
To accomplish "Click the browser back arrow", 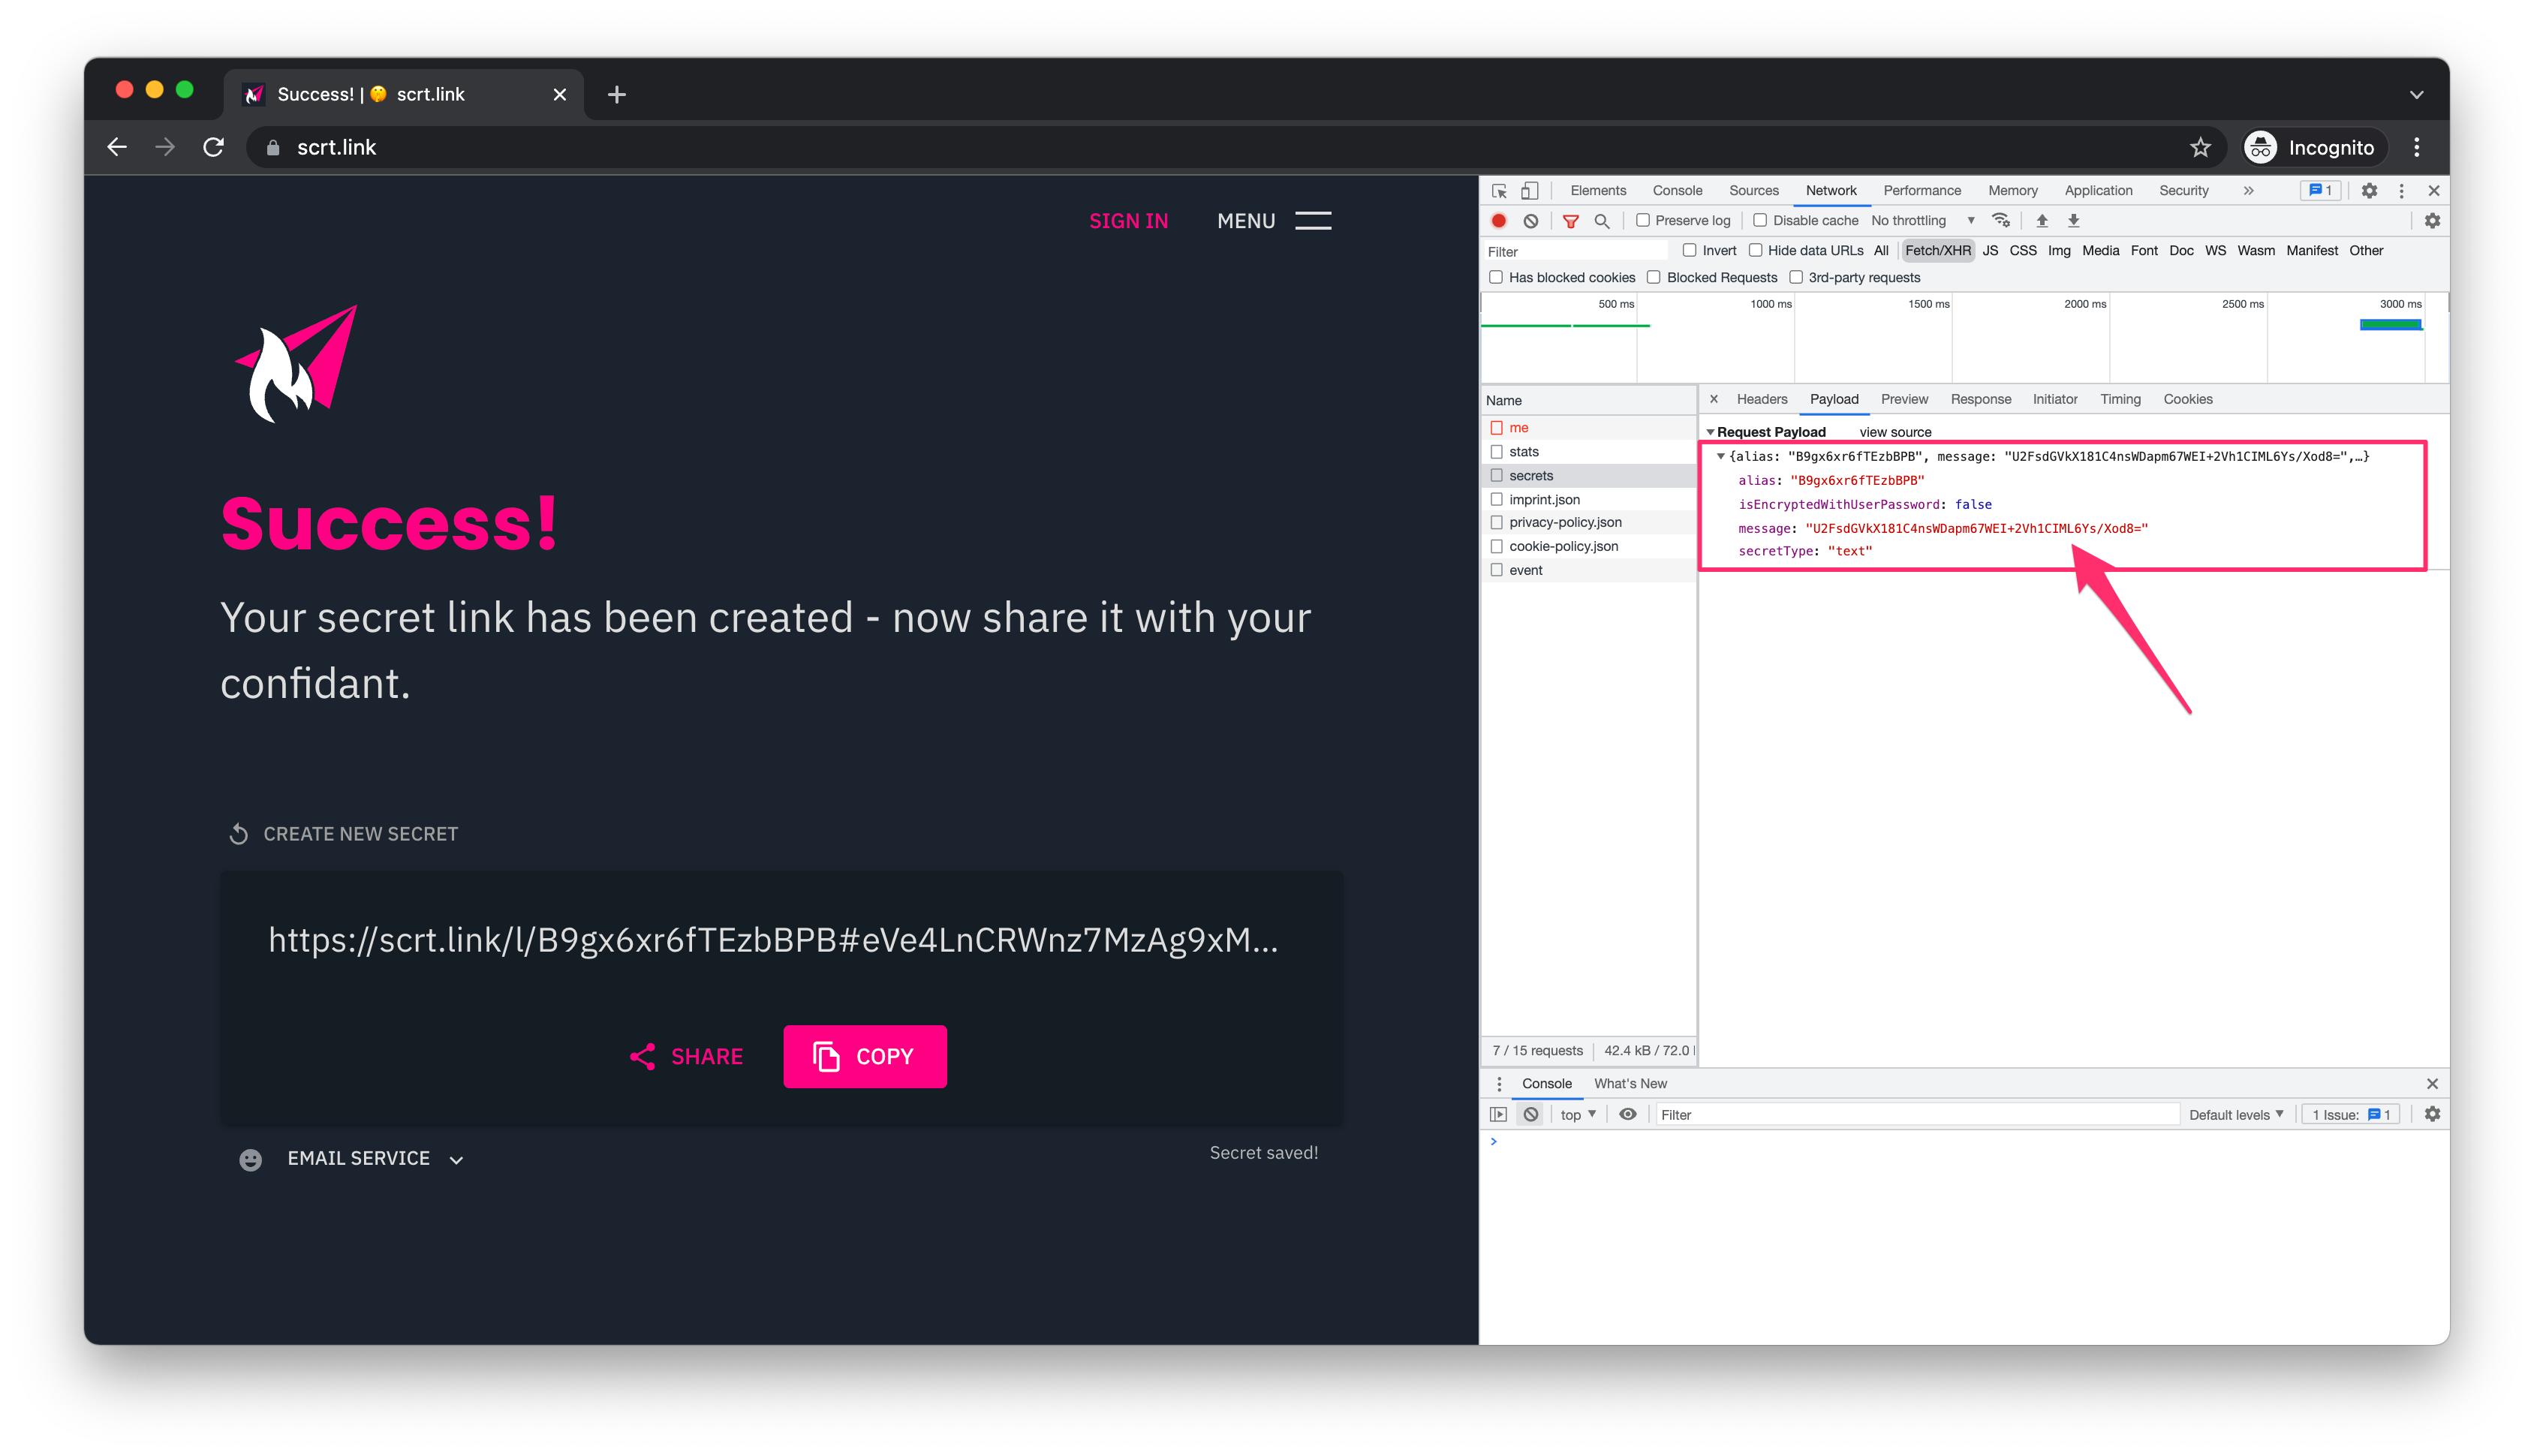I will coord(117,147).
